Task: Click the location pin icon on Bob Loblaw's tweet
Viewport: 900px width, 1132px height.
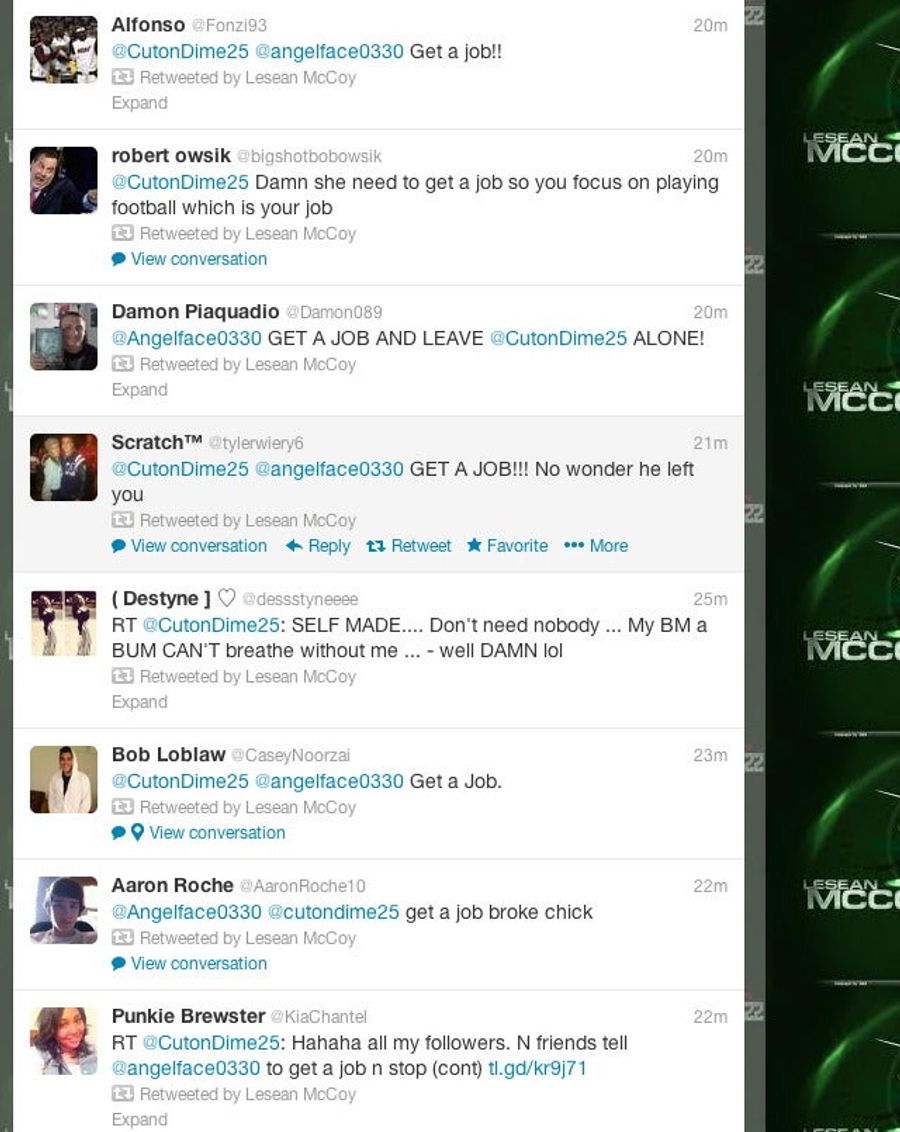Action: point(137,832)
